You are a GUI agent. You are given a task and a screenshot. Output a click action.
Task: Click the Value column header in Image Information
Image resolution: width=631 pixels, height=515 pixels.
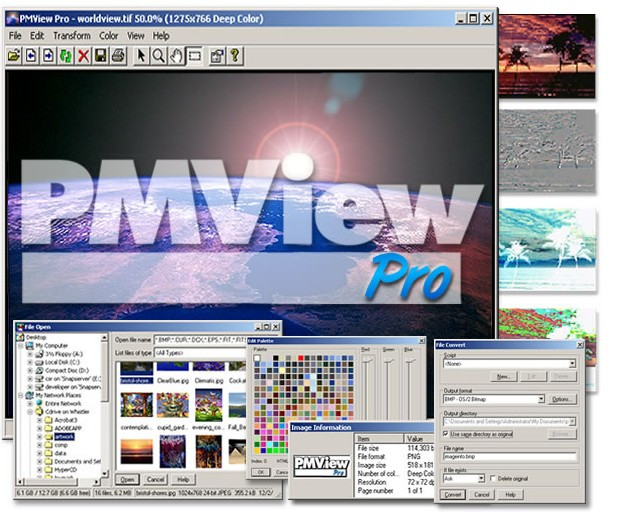tap(419, 439)
